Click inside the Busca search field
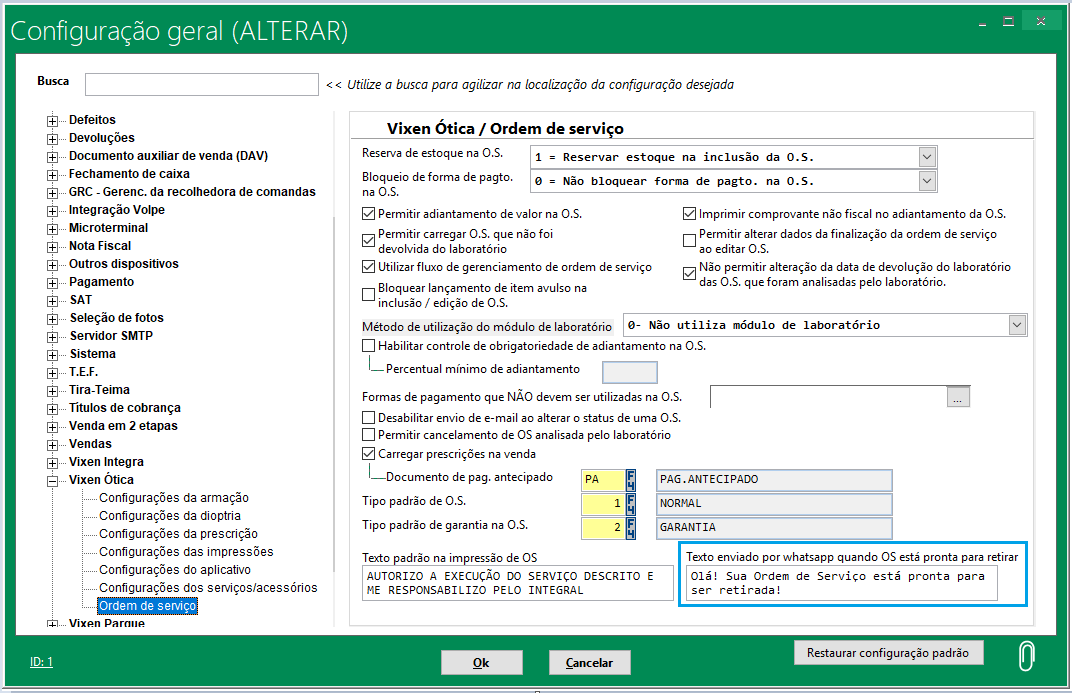The width and height of the screenshot is (1072, 693). click(x=200, y=85)
